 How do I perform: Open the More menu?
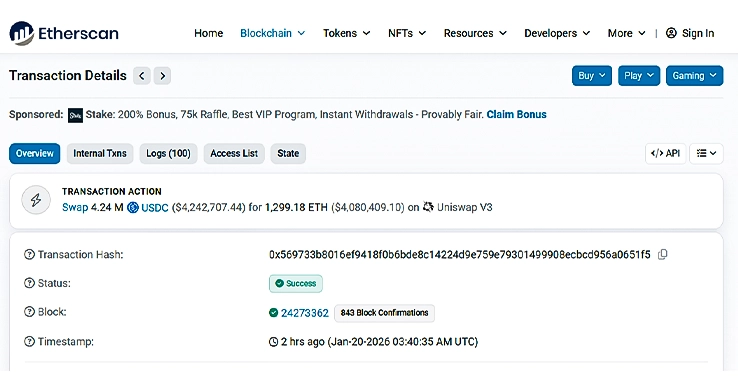626,33
